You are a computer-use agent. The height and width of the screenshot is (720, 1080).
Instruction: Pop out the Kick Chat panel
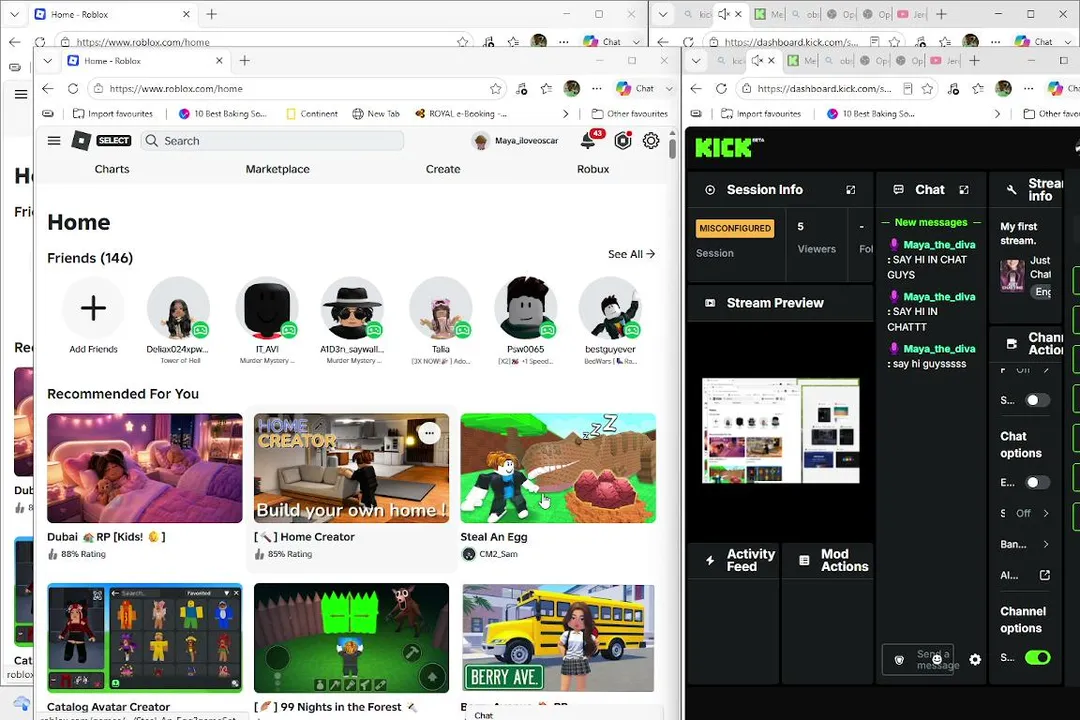point(964,189)
